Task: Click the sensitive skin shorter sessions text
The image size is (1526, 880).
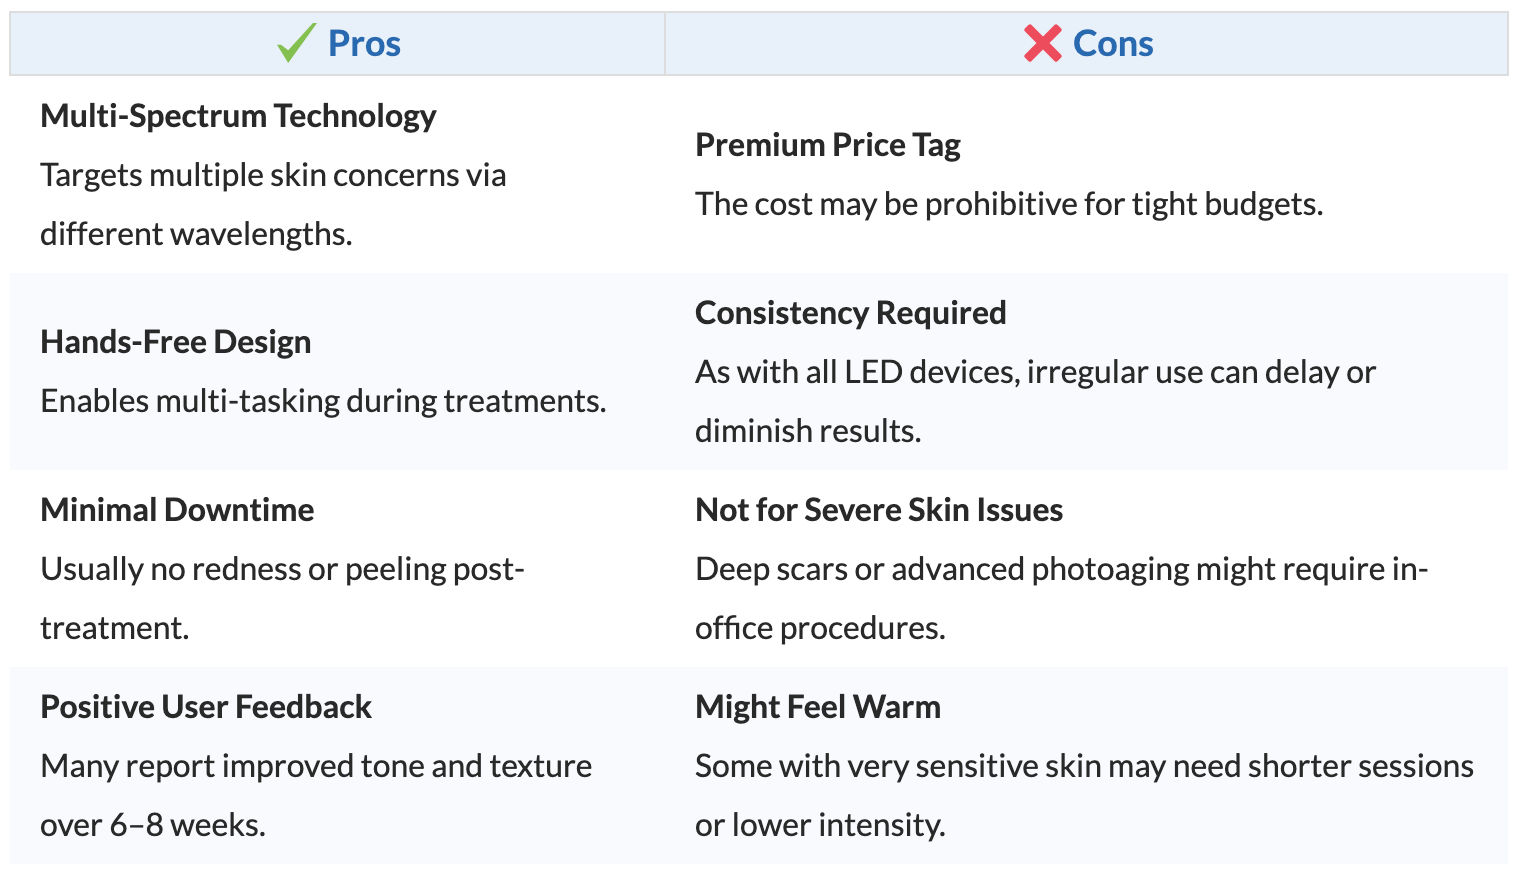Action: [1084, 795]
